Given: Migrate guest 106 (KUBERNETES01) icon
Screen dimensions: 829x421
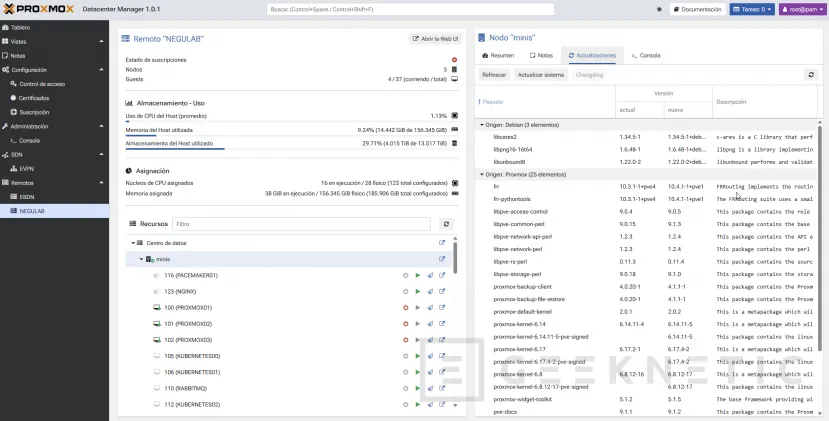Looking at the screenshot, I should [430, 372].
